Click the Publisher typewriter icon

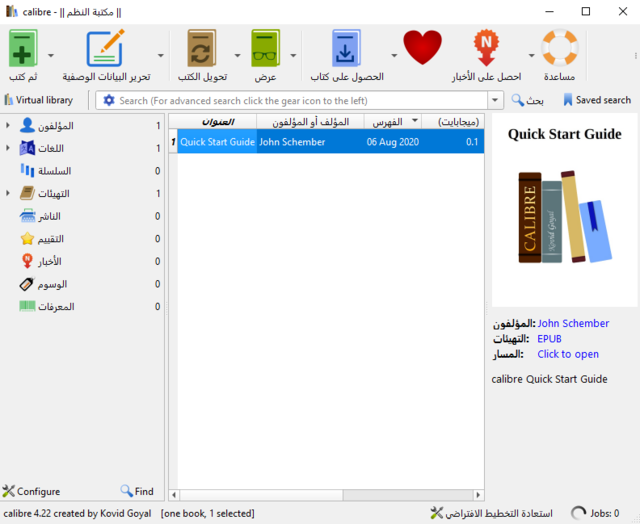coord(27,216)
